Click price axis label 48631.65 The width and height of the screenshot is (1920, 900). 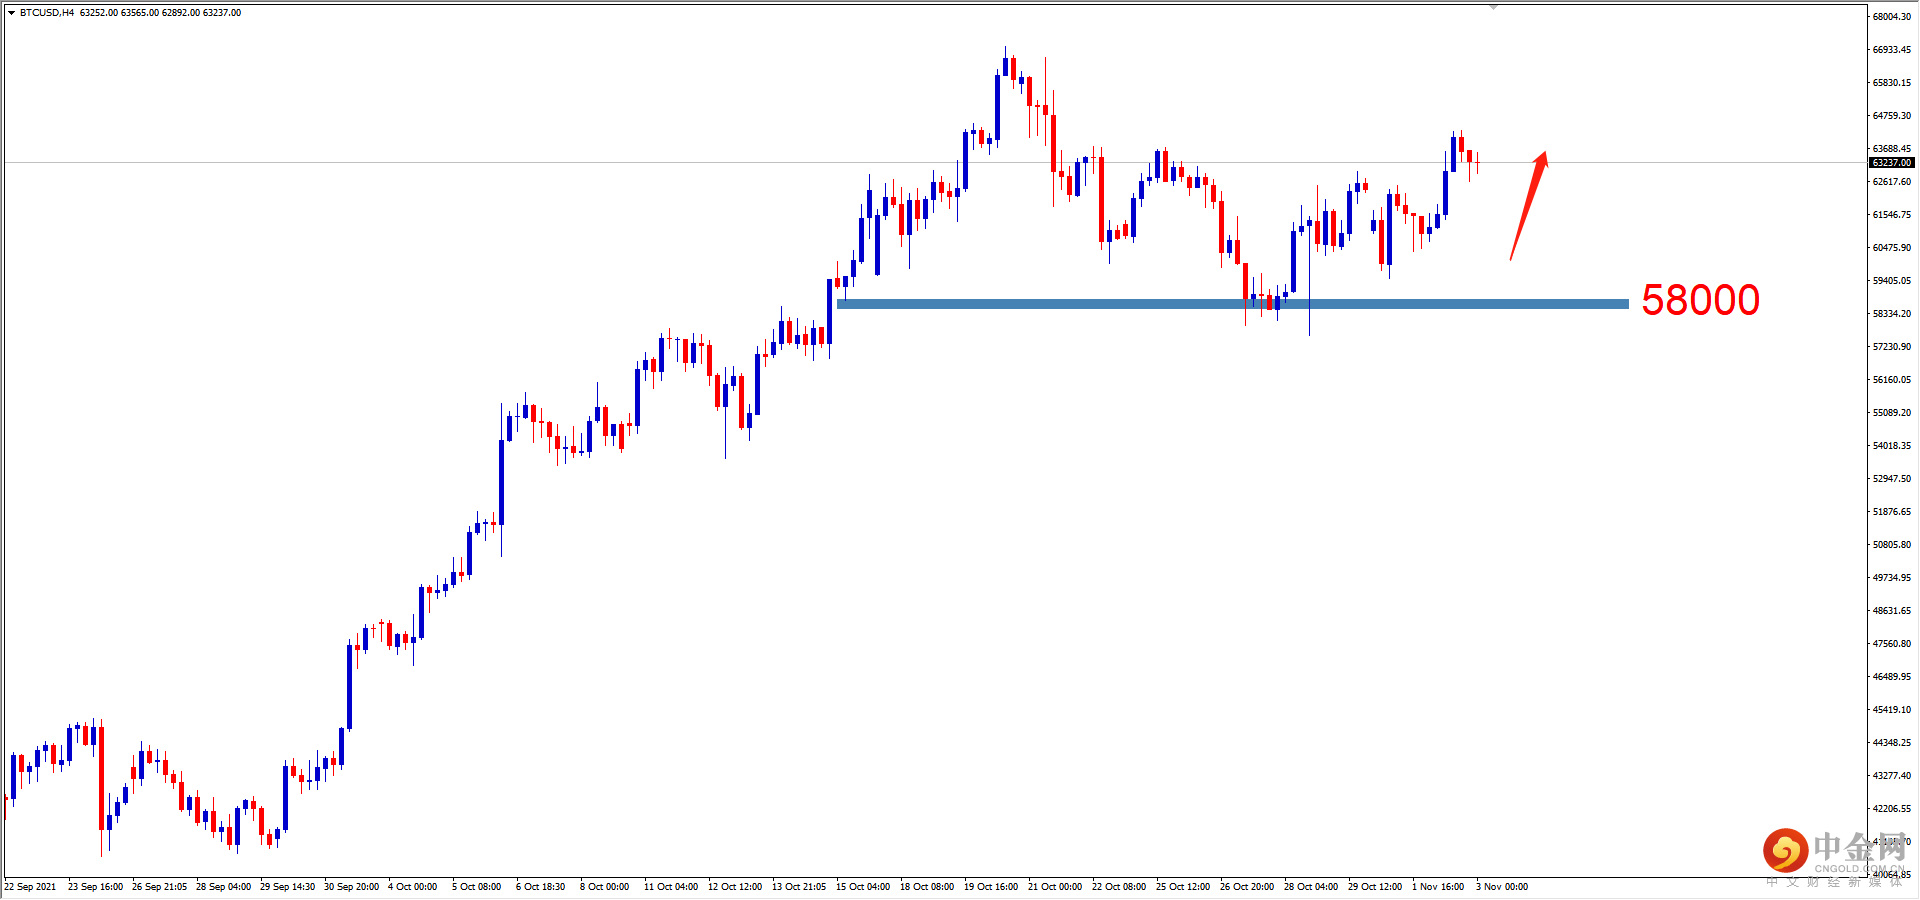(1892, 611)
